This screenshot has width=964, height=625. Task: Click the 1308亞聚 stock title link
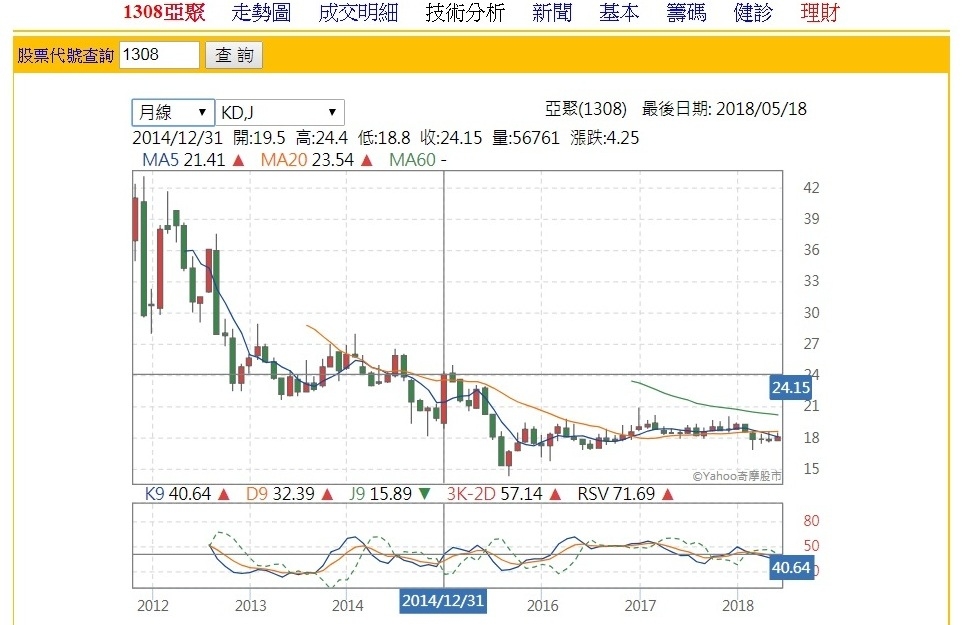164,12
